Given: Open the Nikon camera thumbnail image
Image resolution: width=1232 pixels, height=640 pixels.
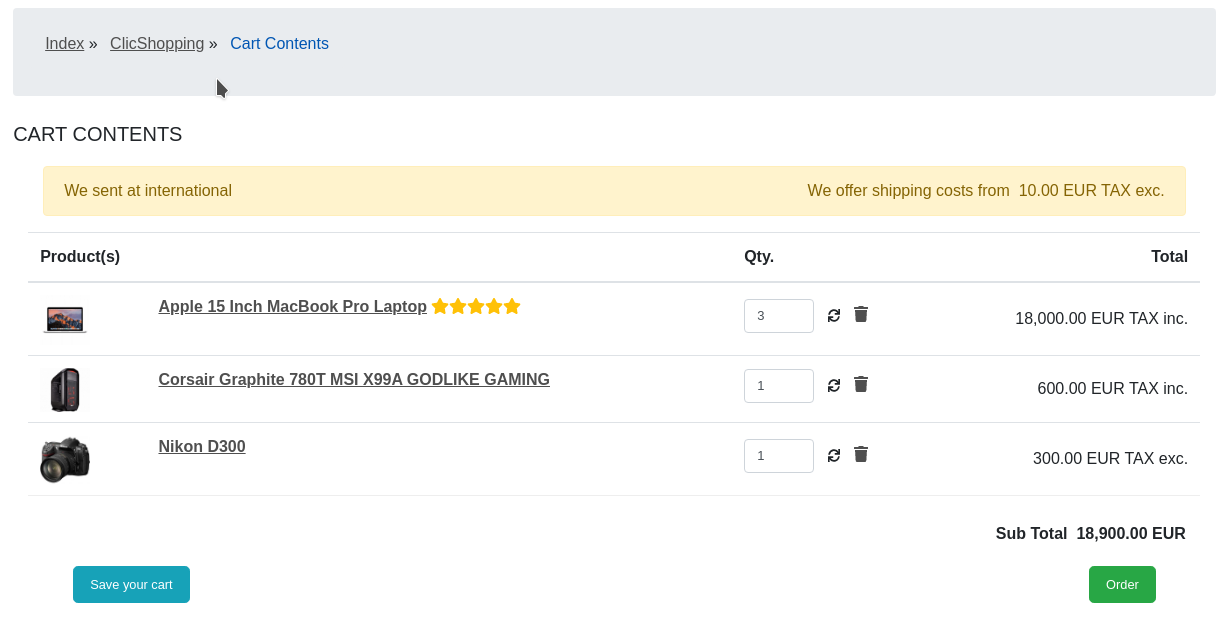Looking at the screenshot, I should 65,459.
